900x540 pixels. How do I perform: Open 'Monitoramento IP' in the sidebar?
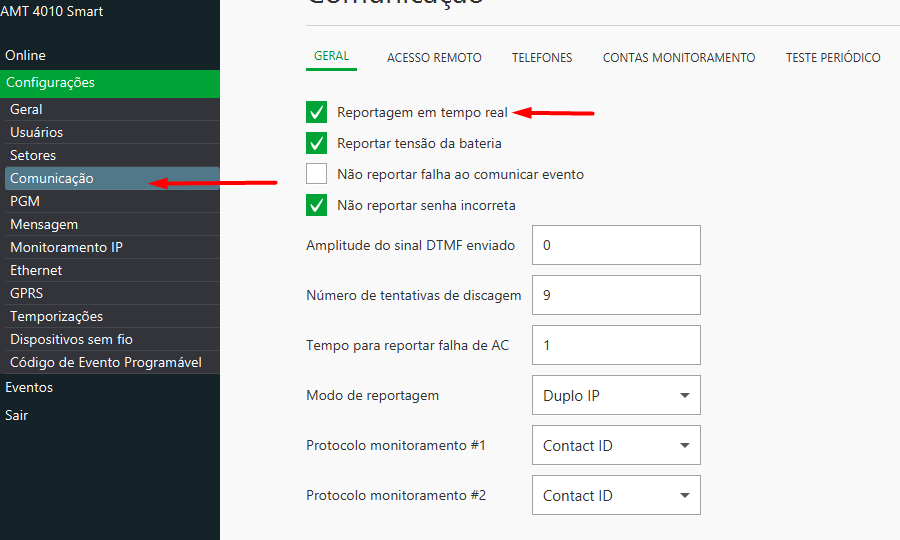(67, 247)
